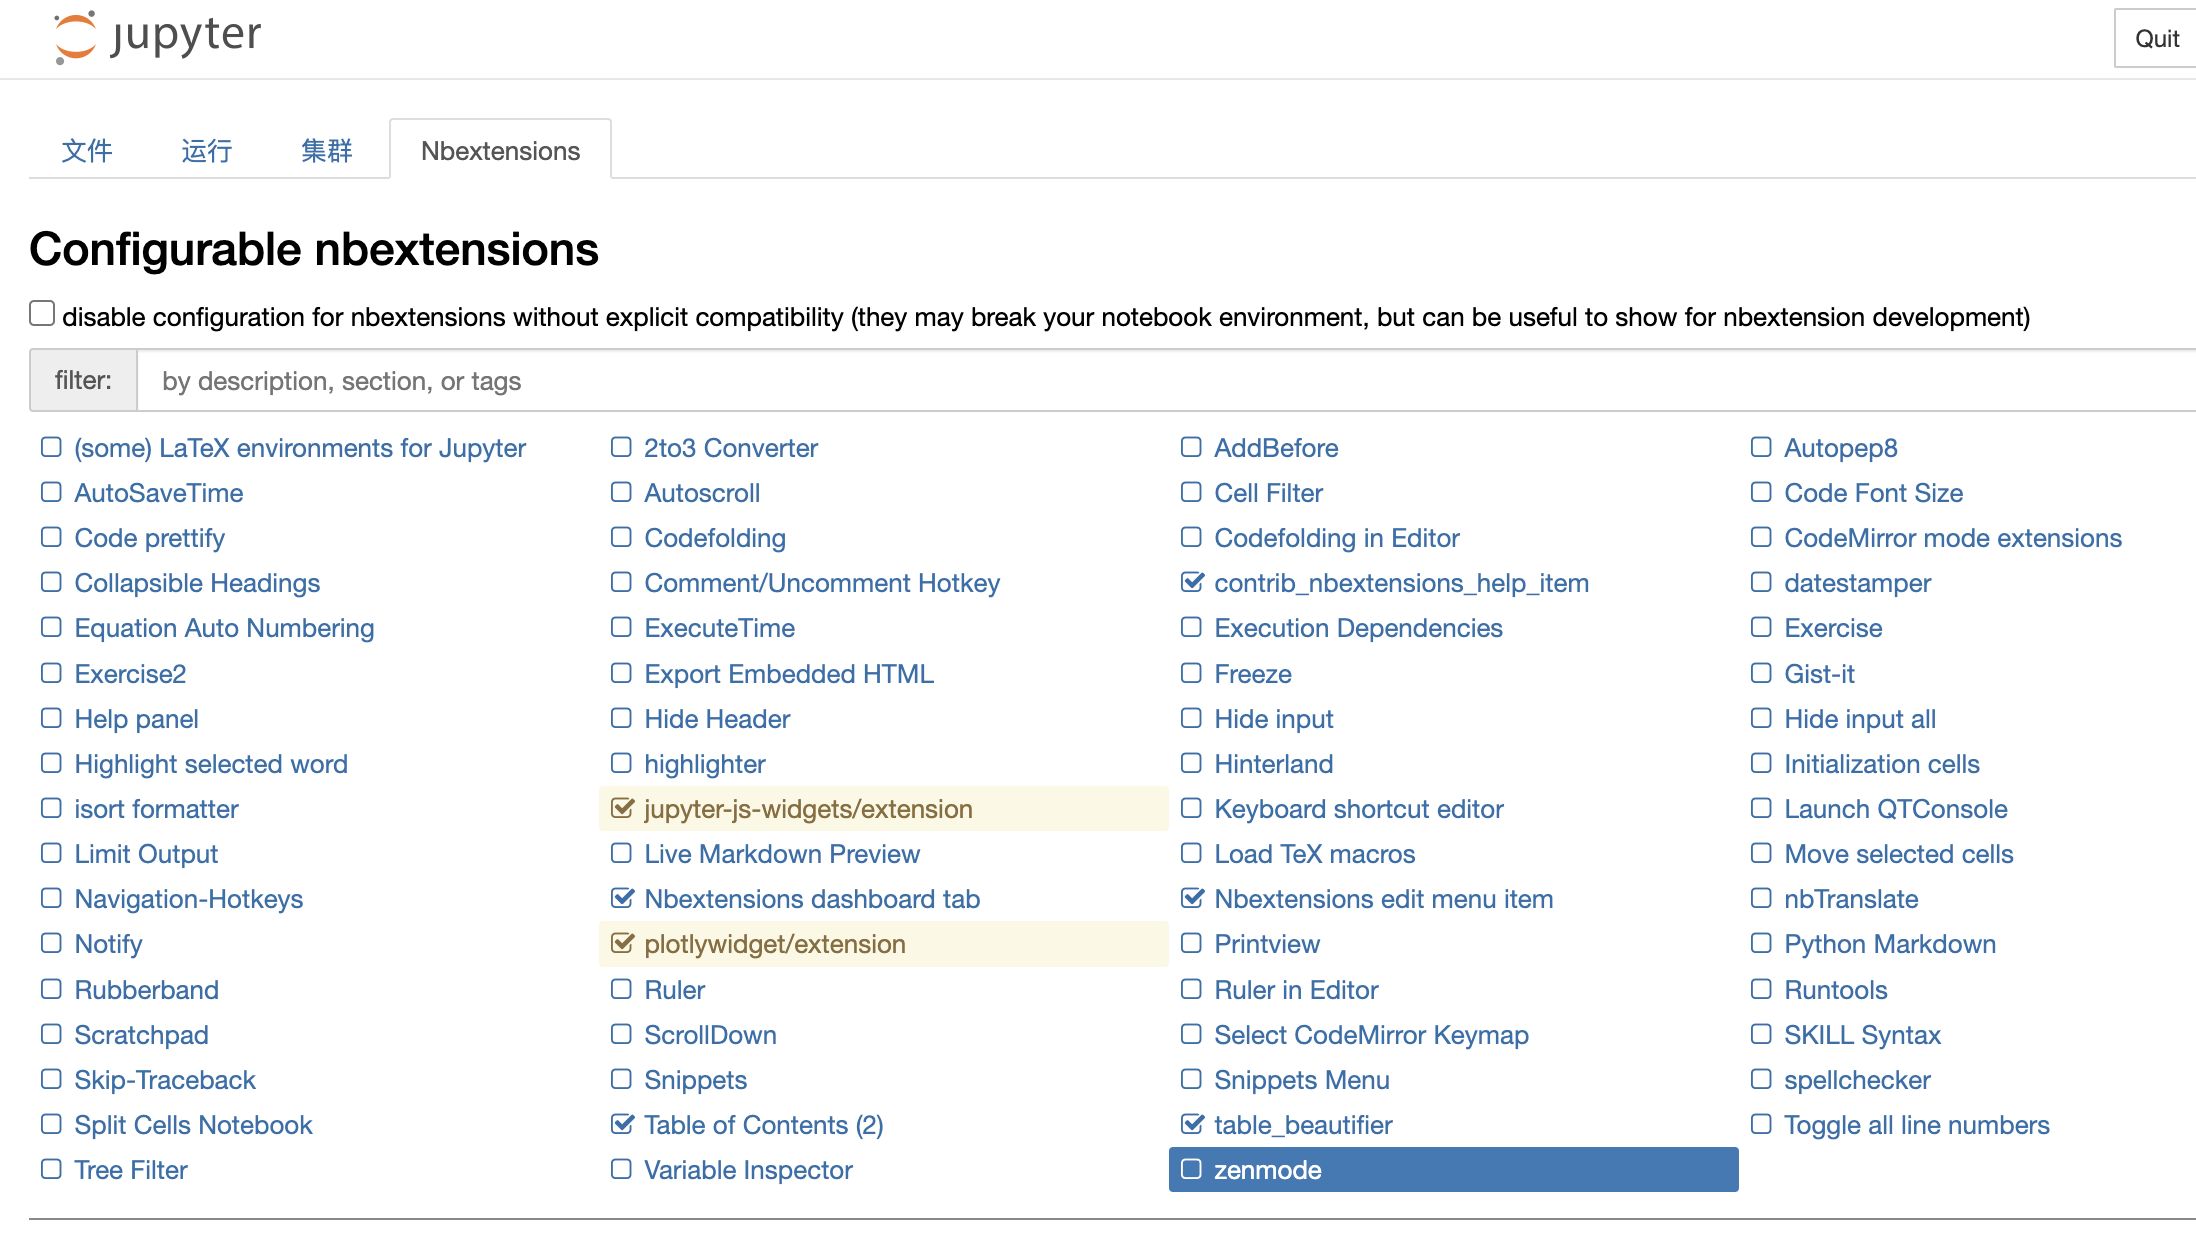Viewport: 2196px width, 1242px height.
Task: Select Comment/Uncomment Hotkey extension
Action: [822, 583]
